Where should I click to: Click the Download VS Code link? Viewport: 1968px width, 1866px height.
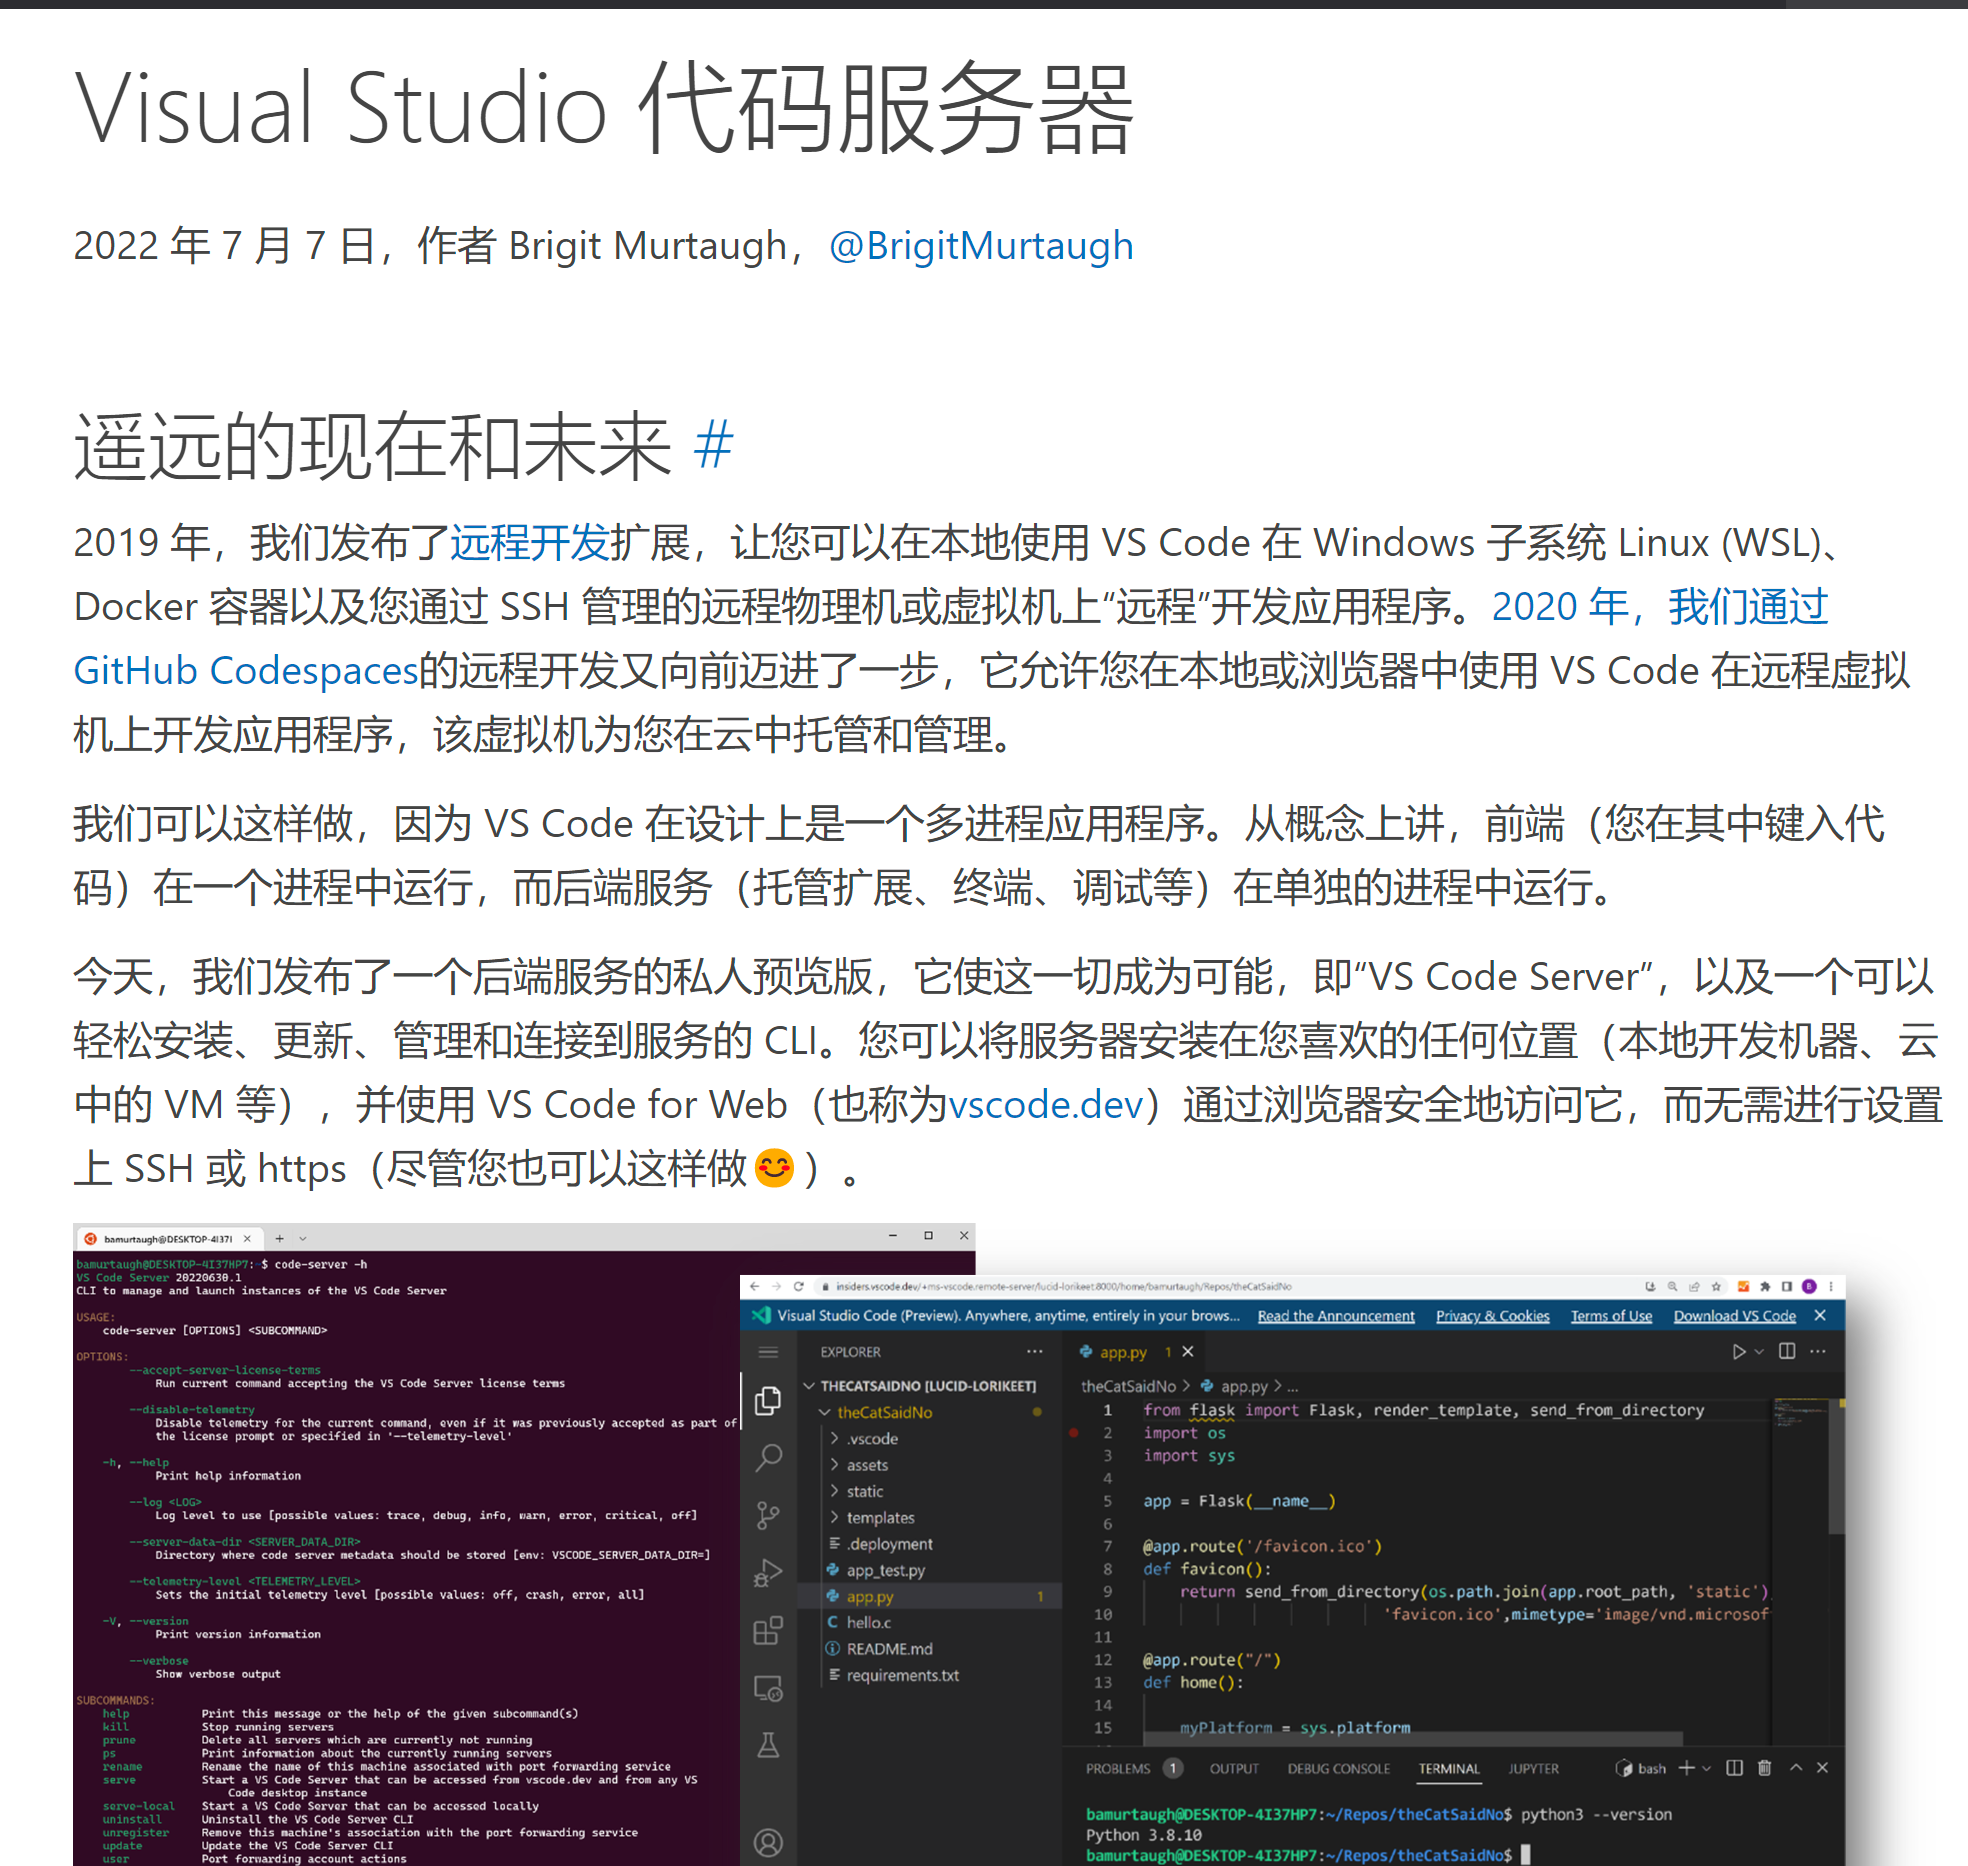coord(1734,1316)
